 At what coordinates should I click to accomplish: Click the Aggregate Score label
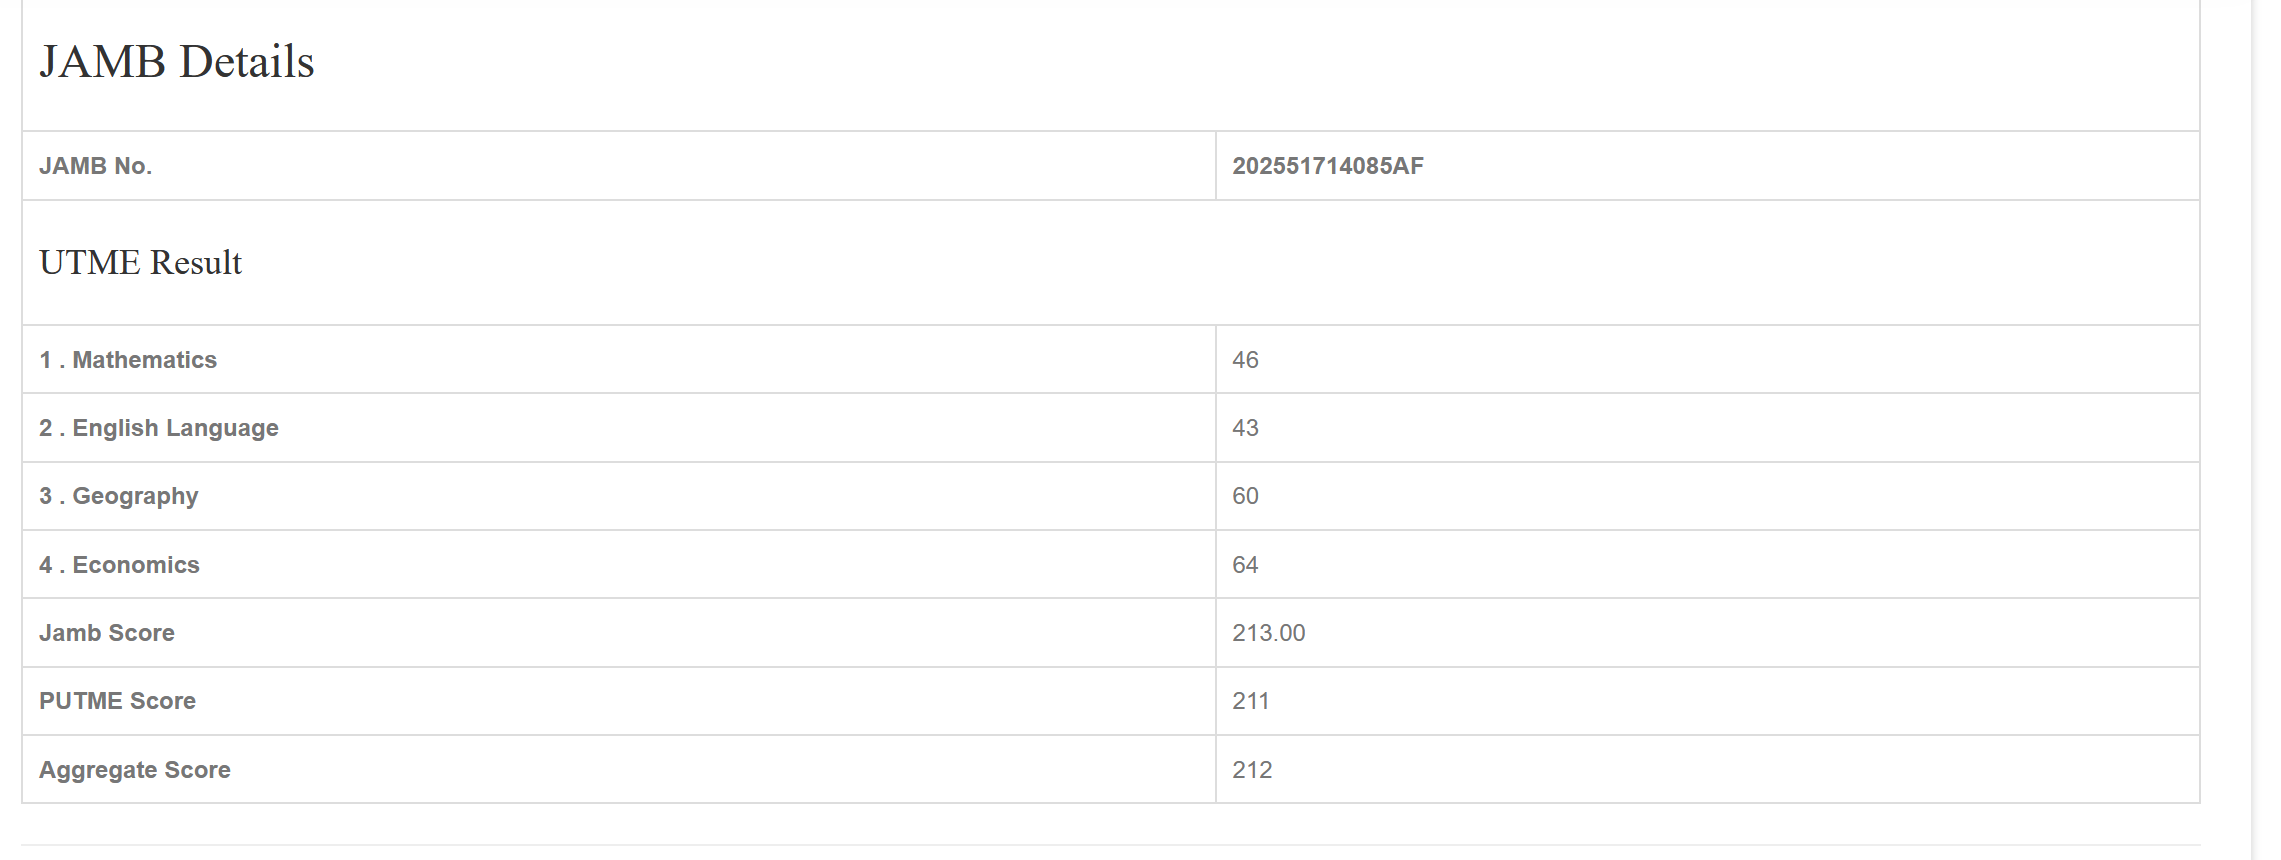135,770
